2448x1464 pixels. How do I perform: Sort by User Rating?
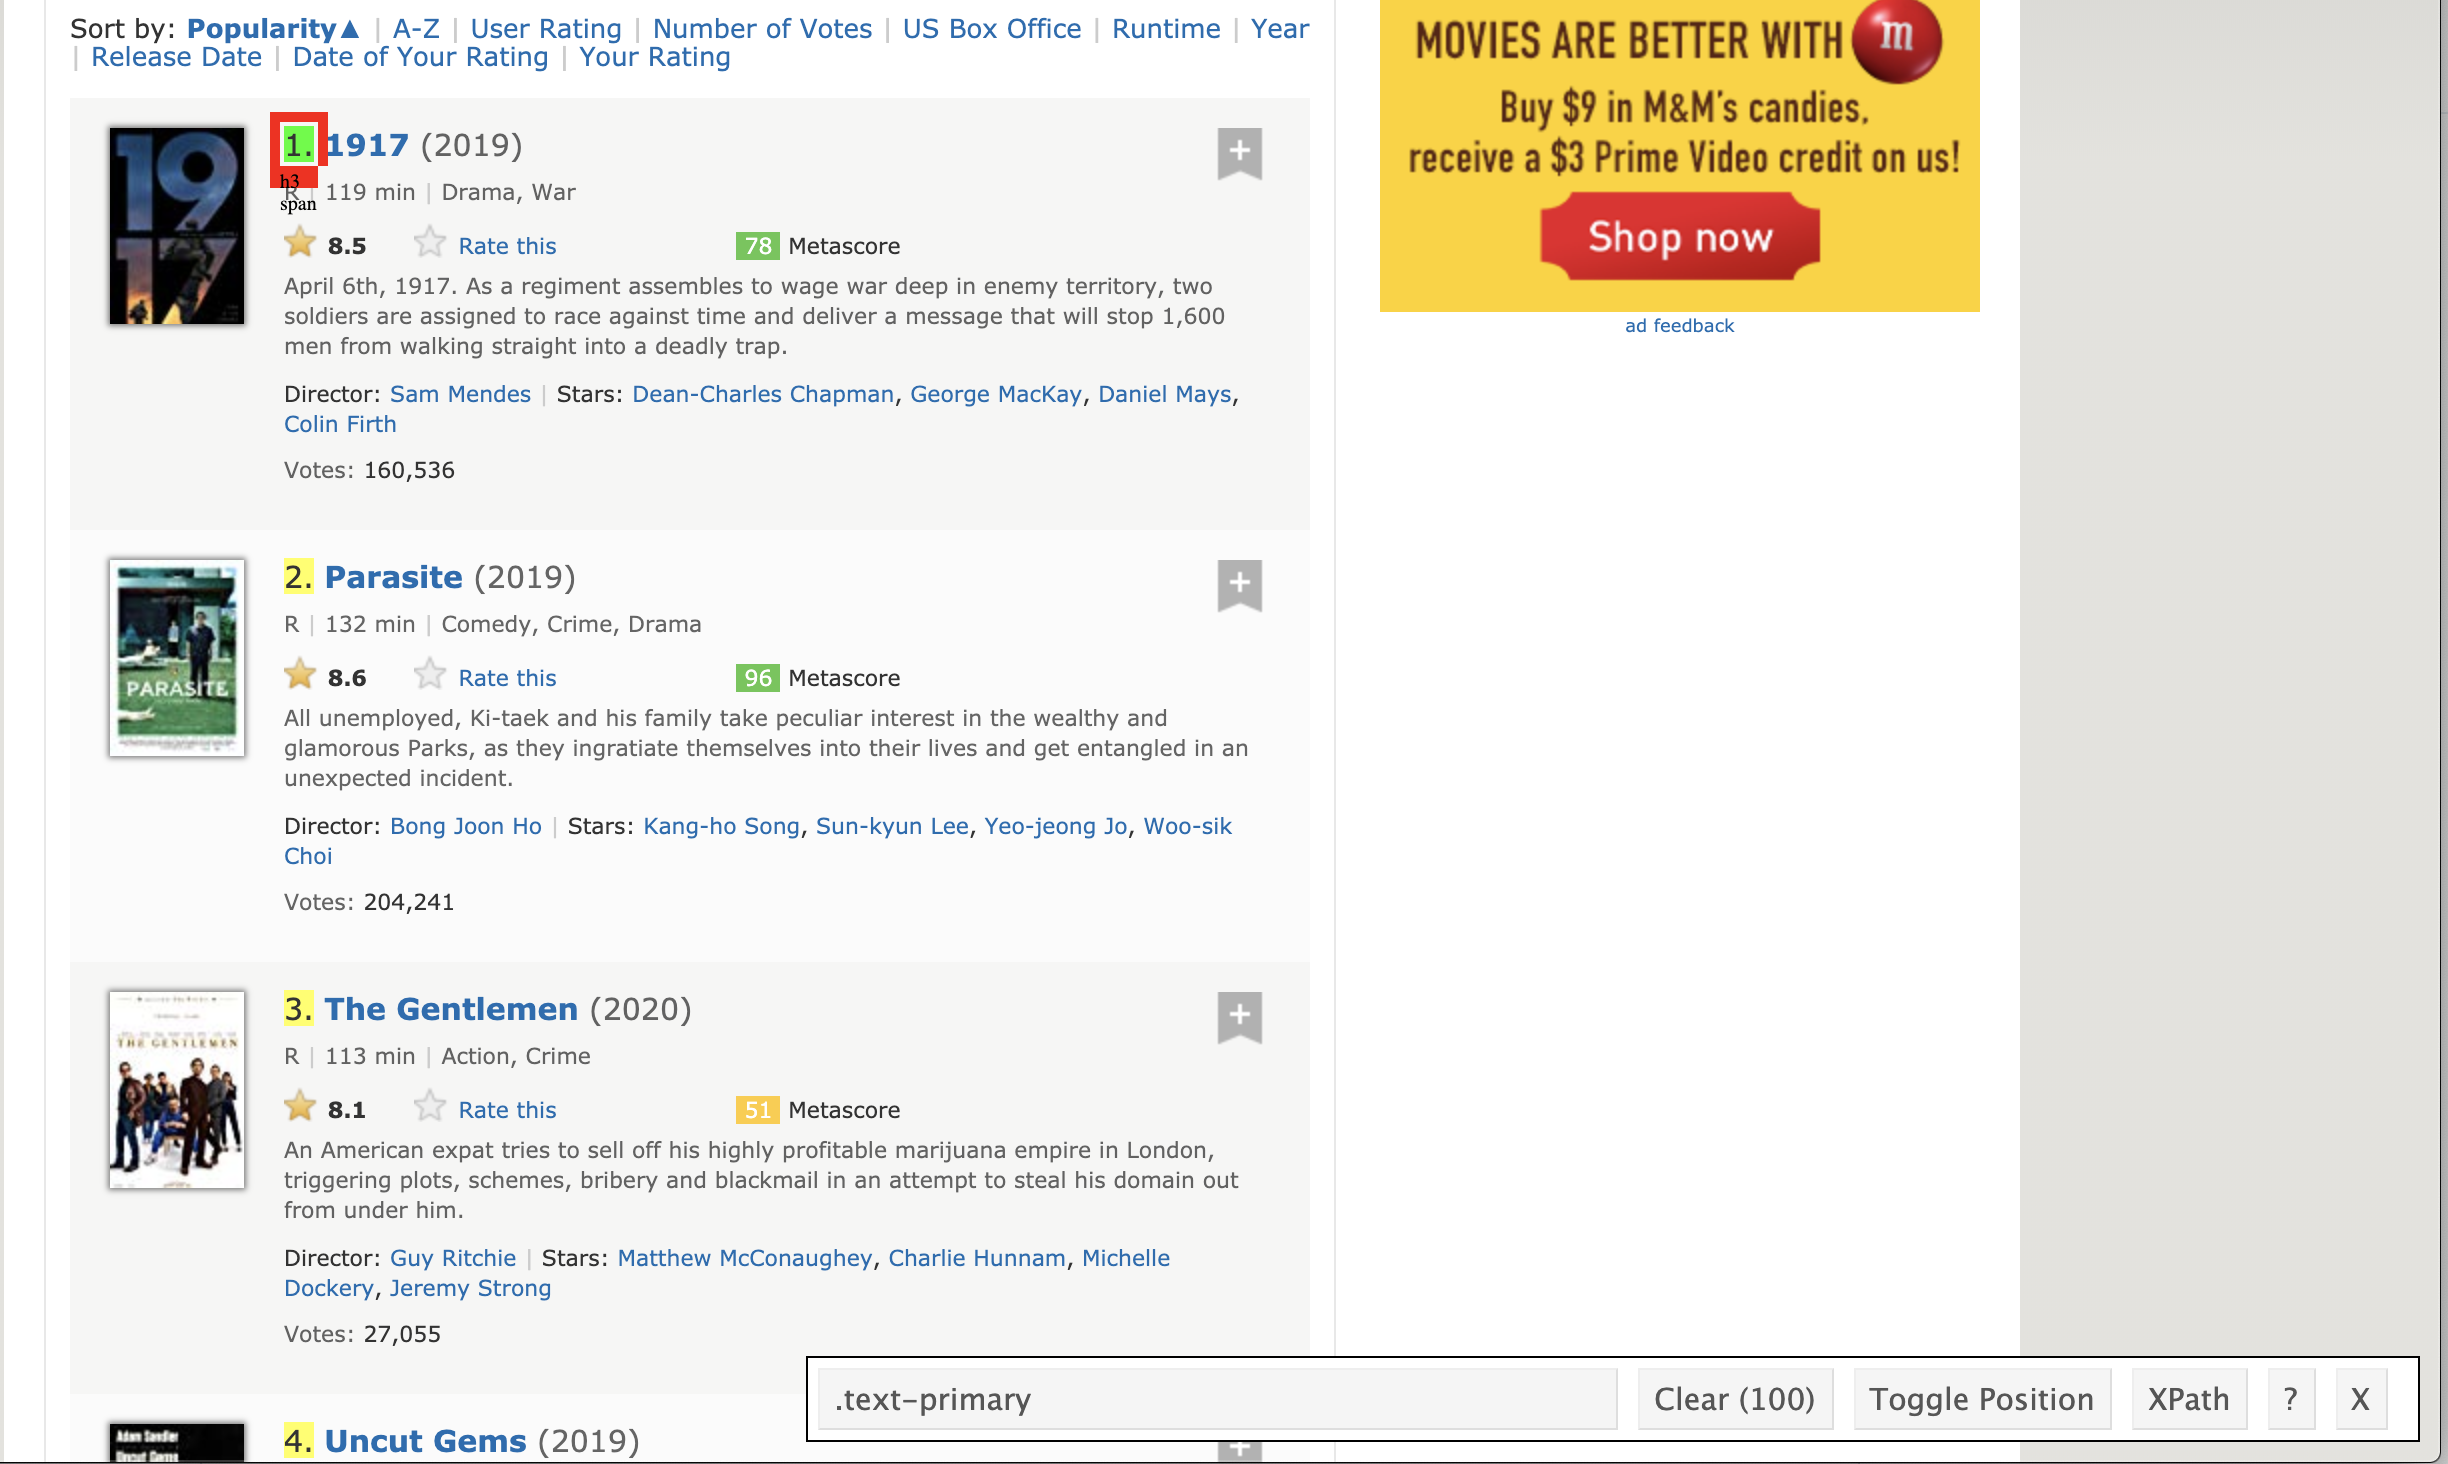546,29
